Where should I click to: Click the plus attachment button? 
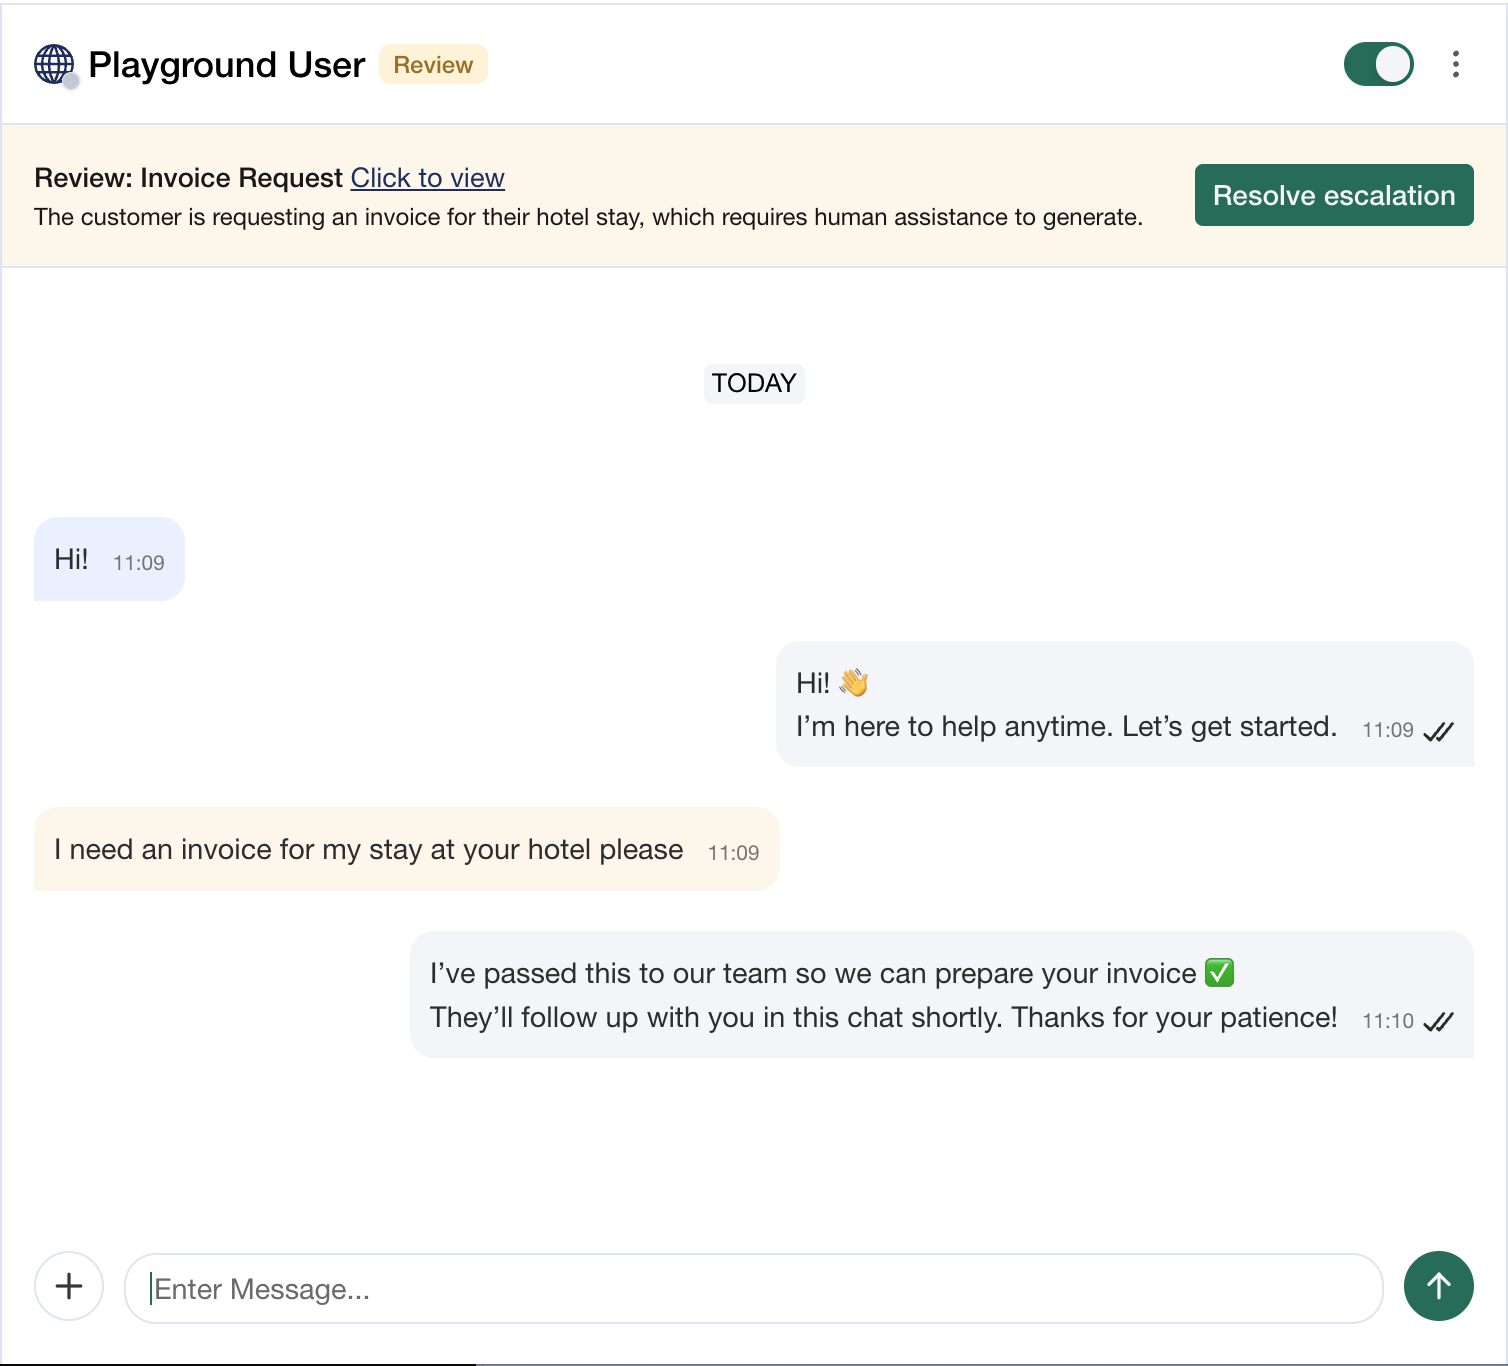click(x=69, y=1286)
